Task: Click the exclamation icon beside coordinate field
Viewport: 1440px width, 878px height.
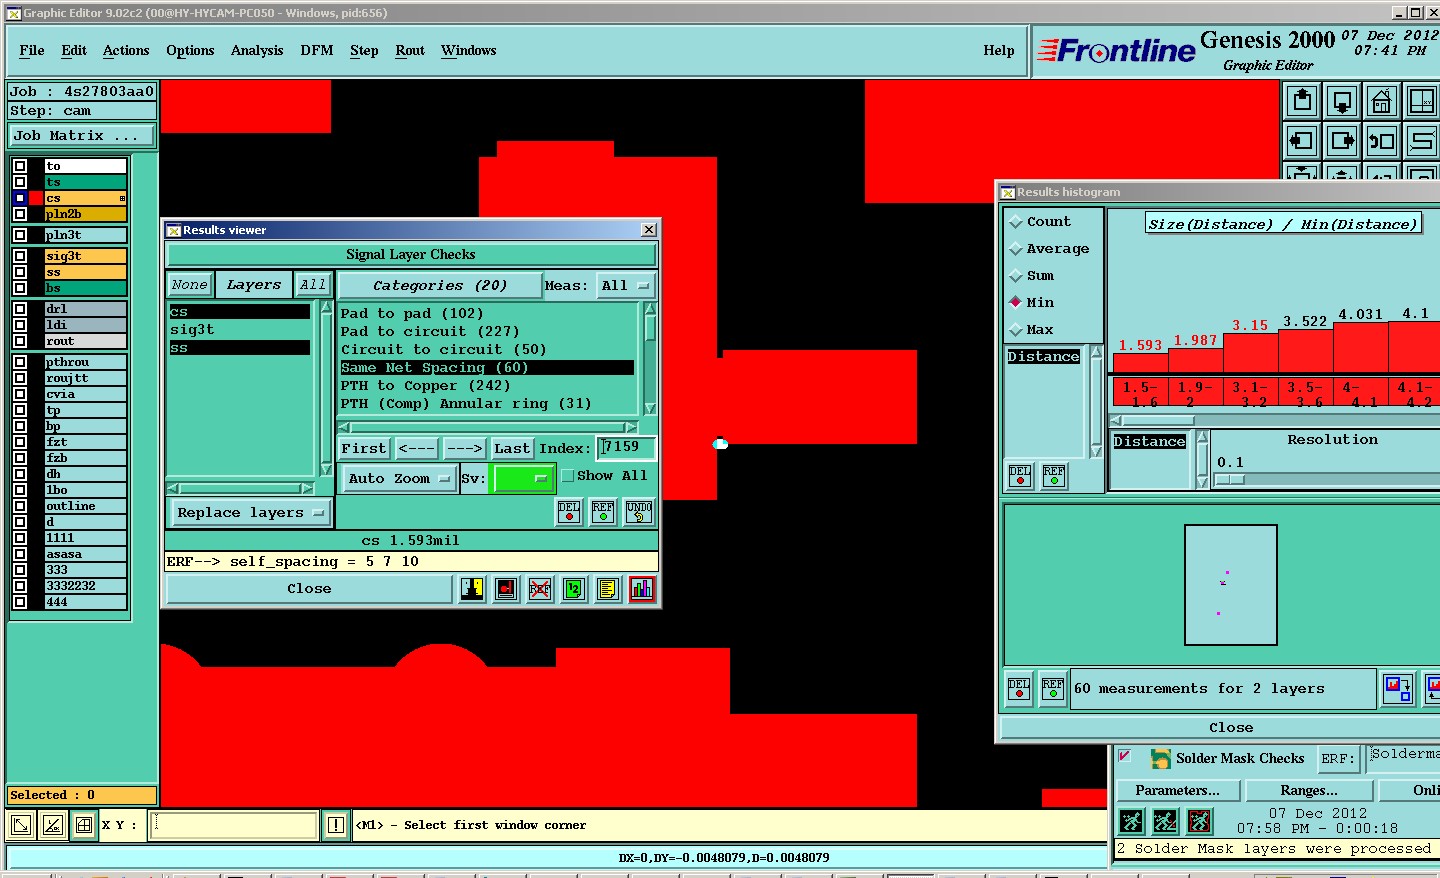Action: [x=336, y=825]
